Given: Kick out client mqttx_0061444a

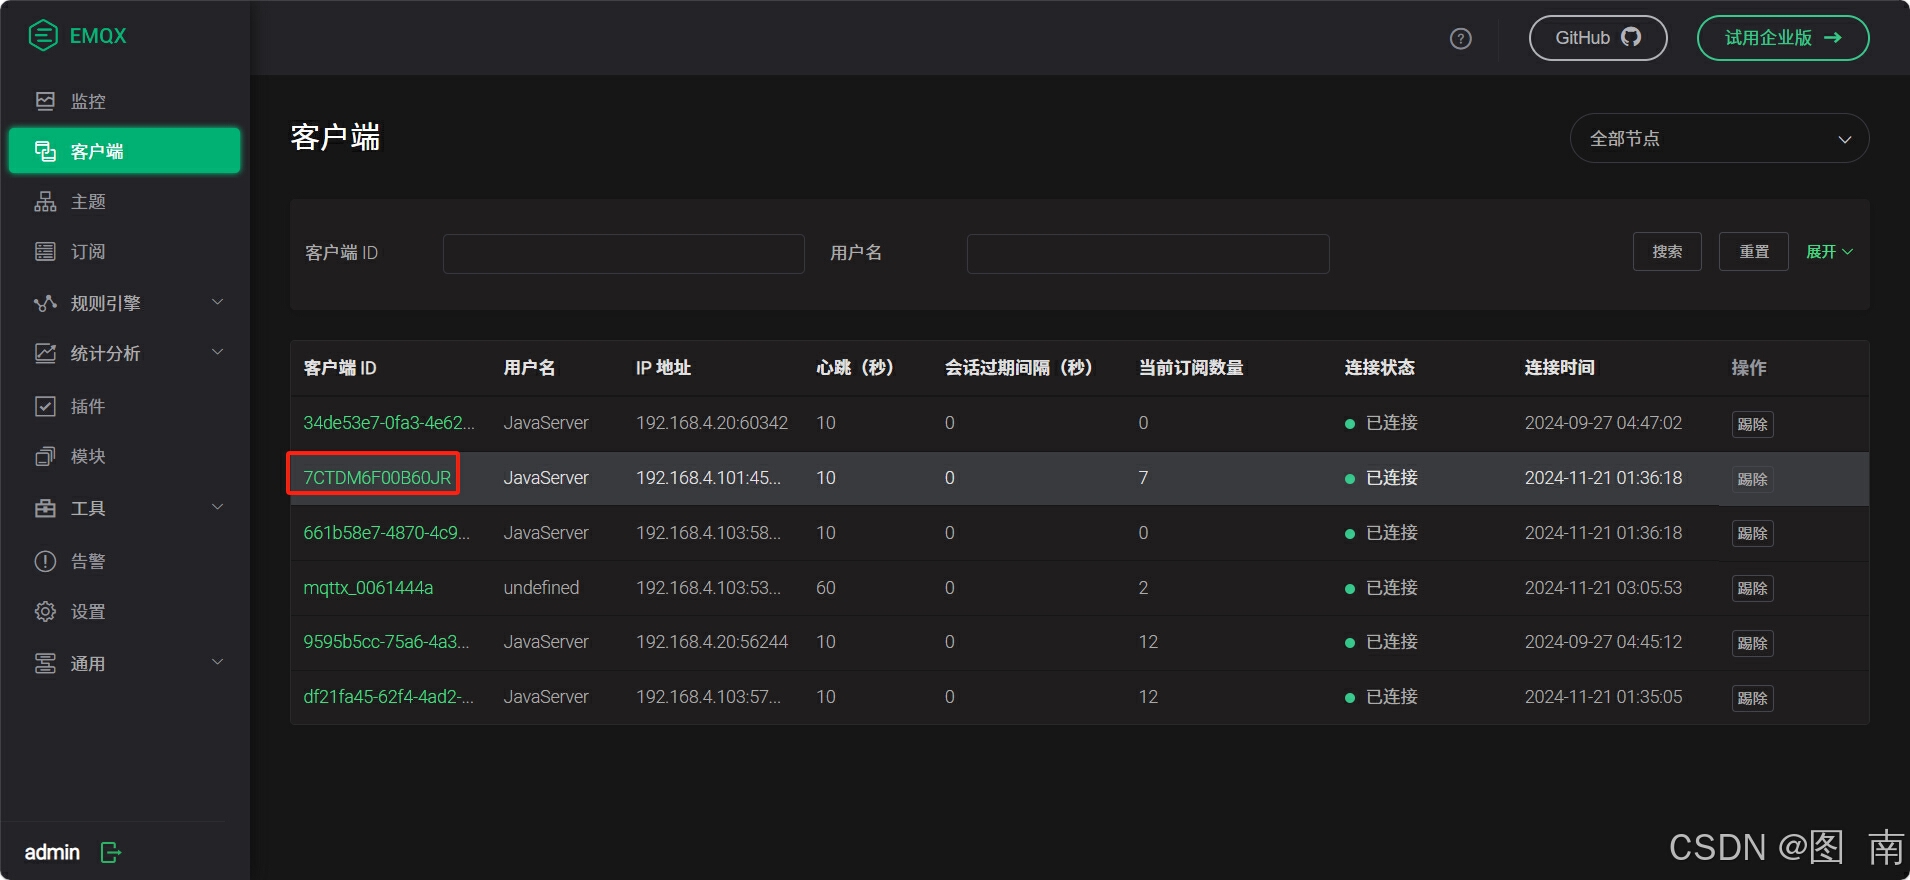Looking at the screenshot, I should coord(1752,588).
